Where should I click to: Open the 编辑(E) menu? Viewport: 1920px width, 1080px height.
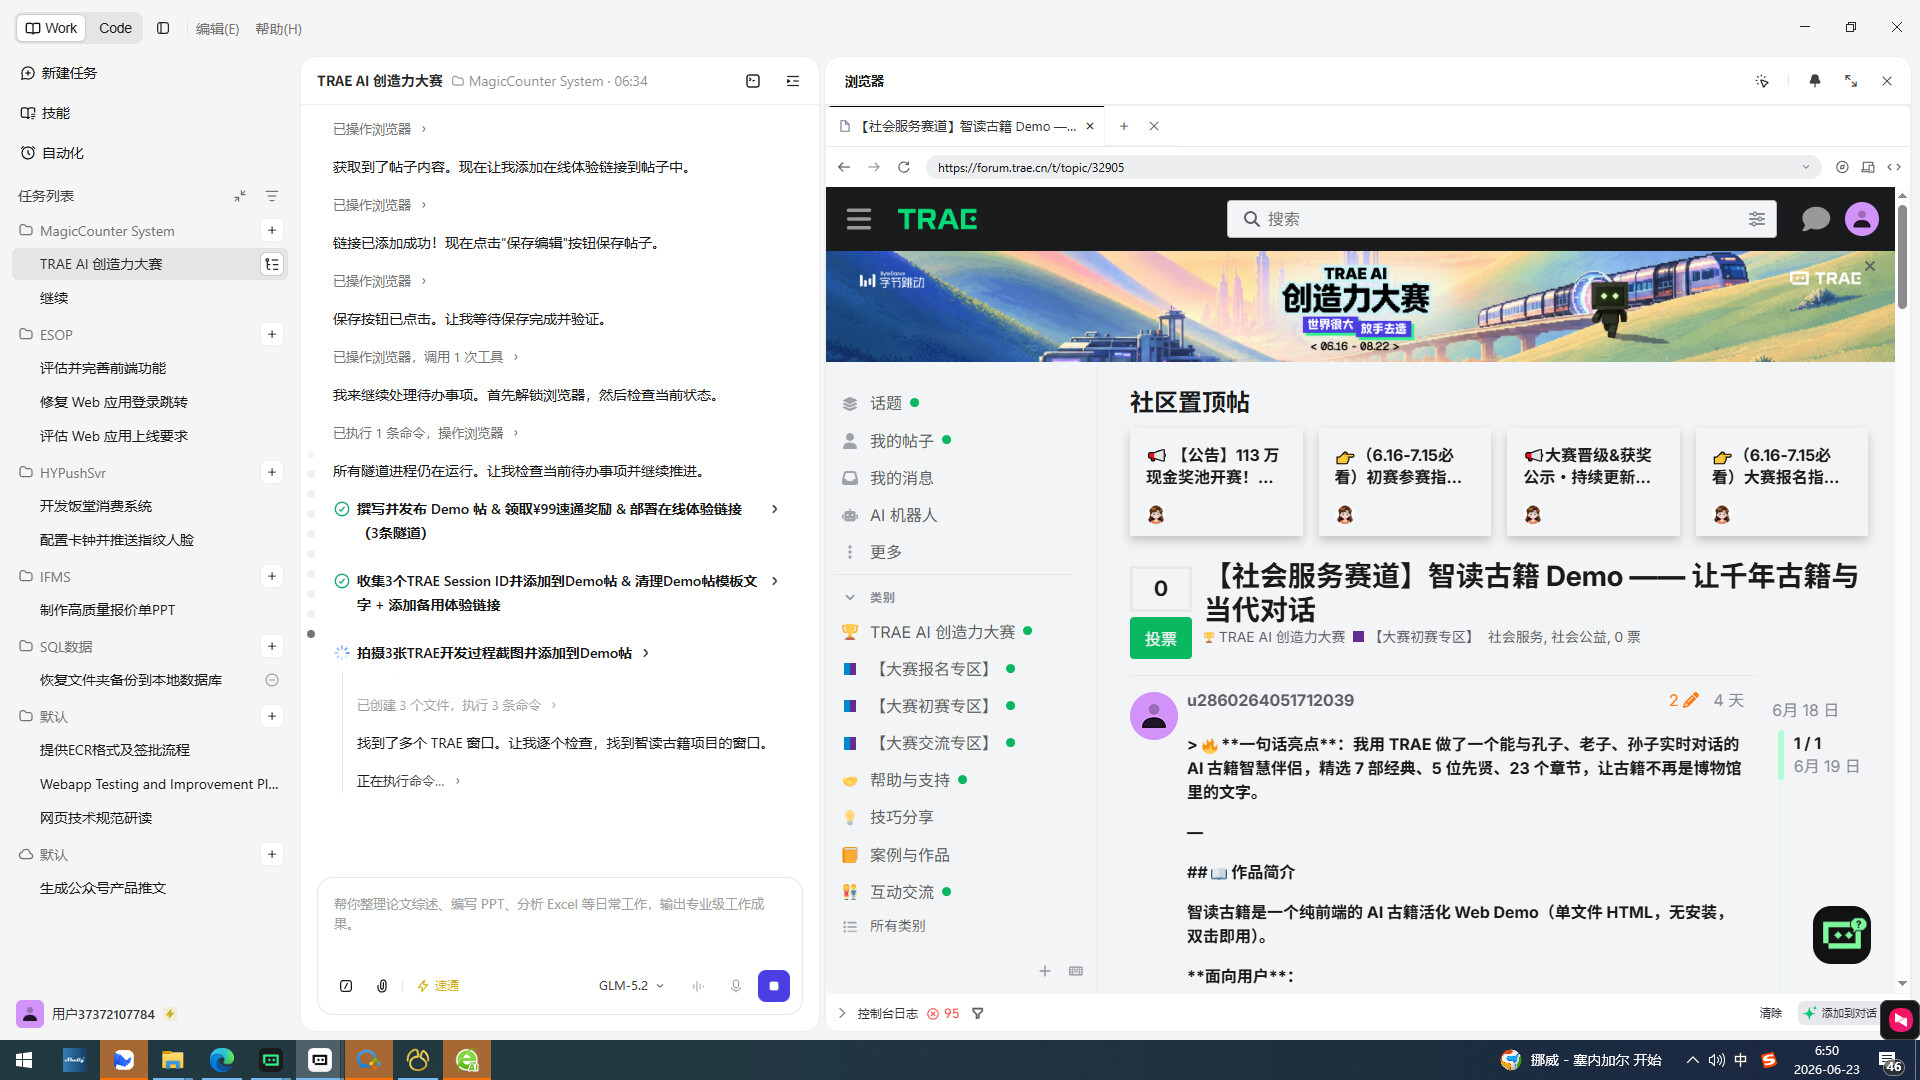click(217, 29)
